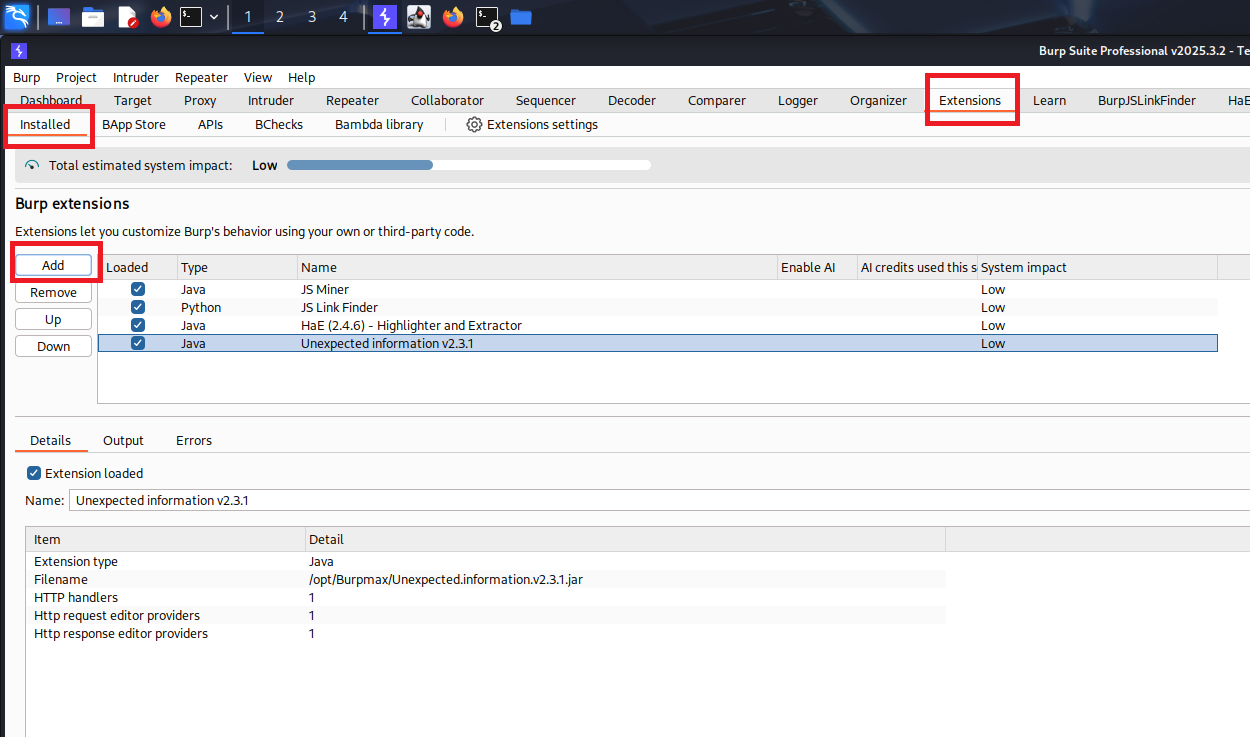The image size is (1250, 737).
Task: Uncheck the Loaded checkbox for JS Miner
Action: tap(138, 290)
